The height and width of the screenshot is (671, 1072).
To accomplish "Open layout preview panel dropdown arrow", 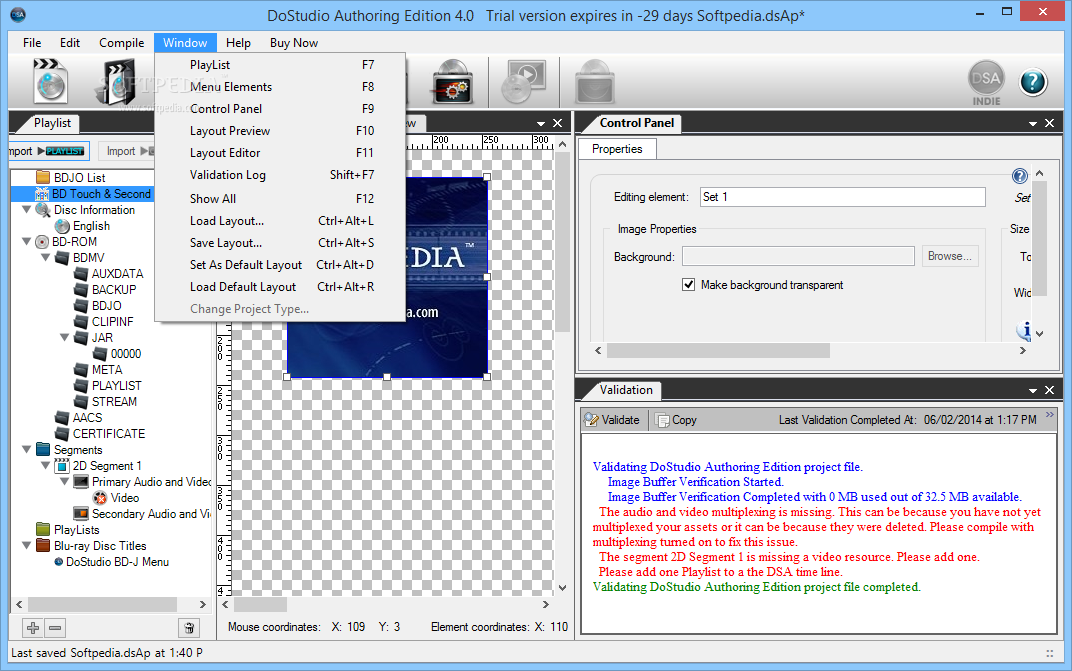I will (x=541, y=124).
